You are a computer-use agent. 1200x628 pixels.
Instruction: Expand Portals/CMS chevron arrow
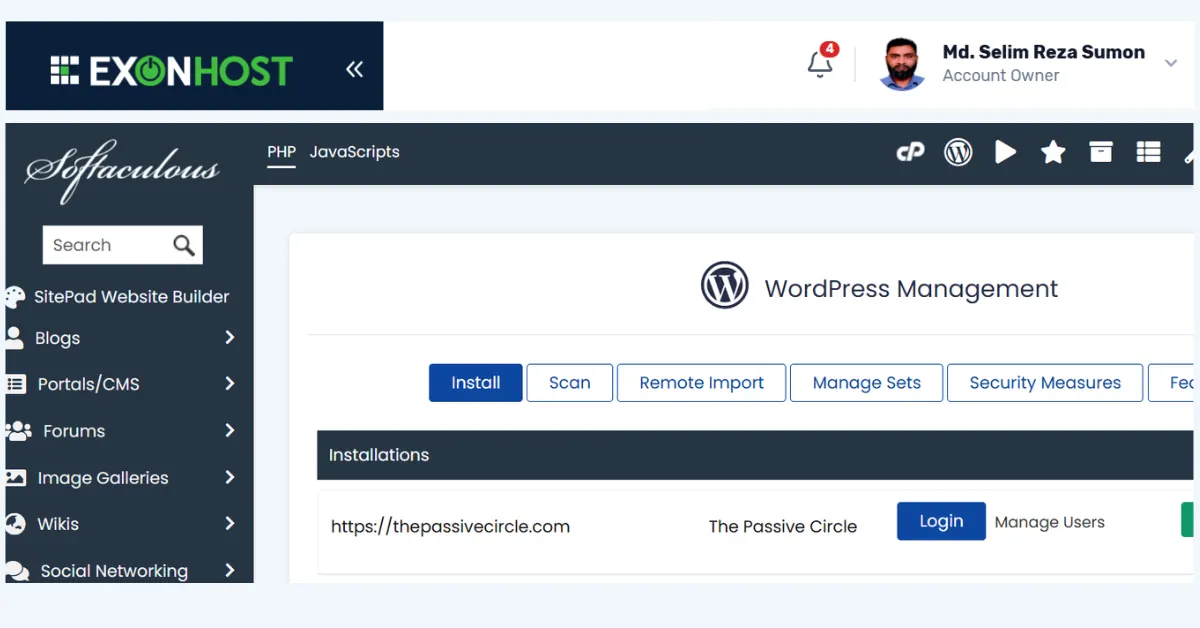tap(229, 384)
